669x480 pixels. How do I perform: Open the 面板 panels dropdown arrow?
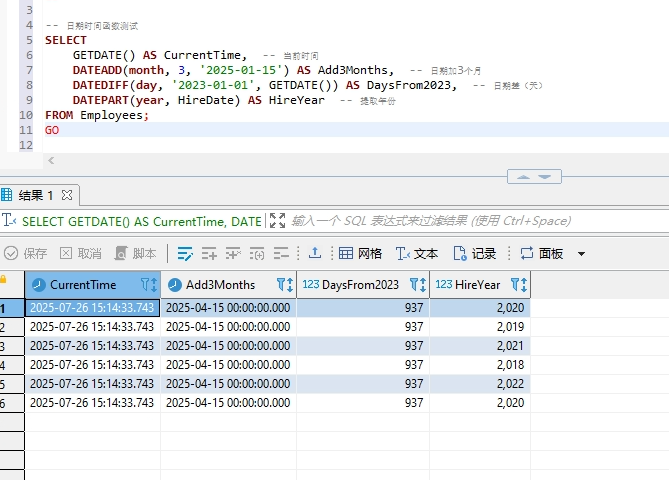(x=581, y=254)
